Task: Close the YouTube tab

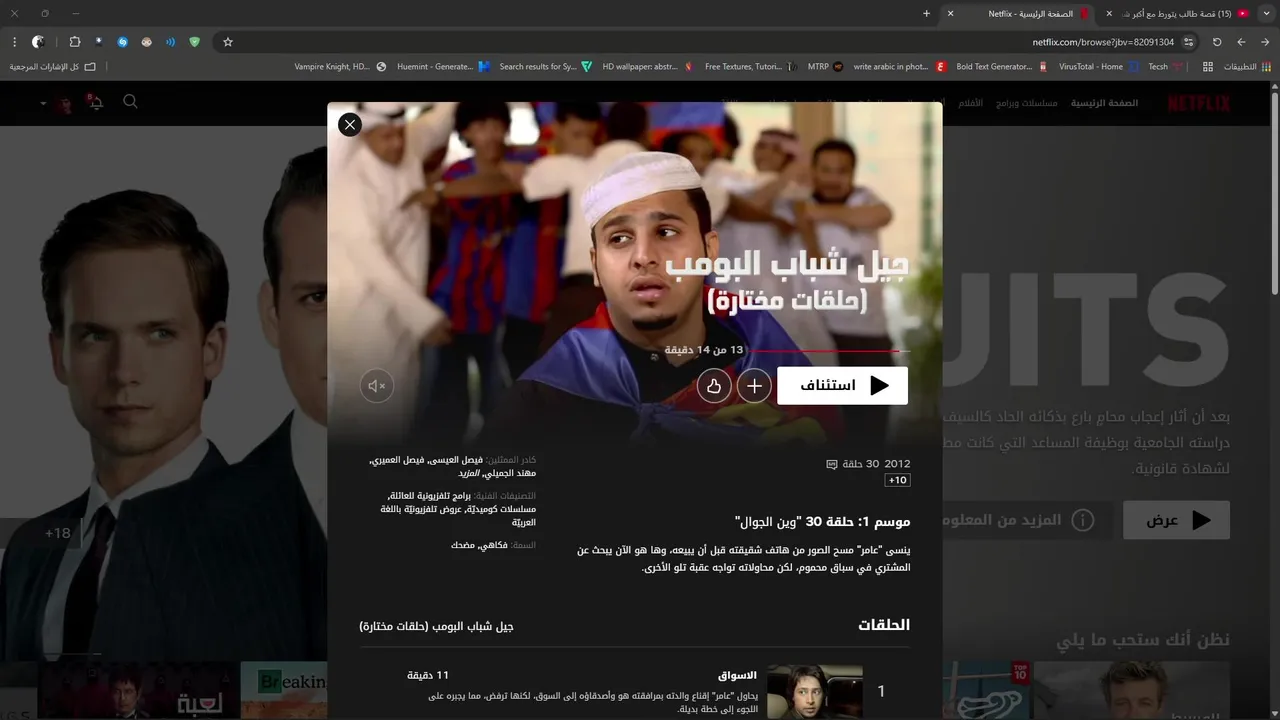Action: click(1109, 14)
